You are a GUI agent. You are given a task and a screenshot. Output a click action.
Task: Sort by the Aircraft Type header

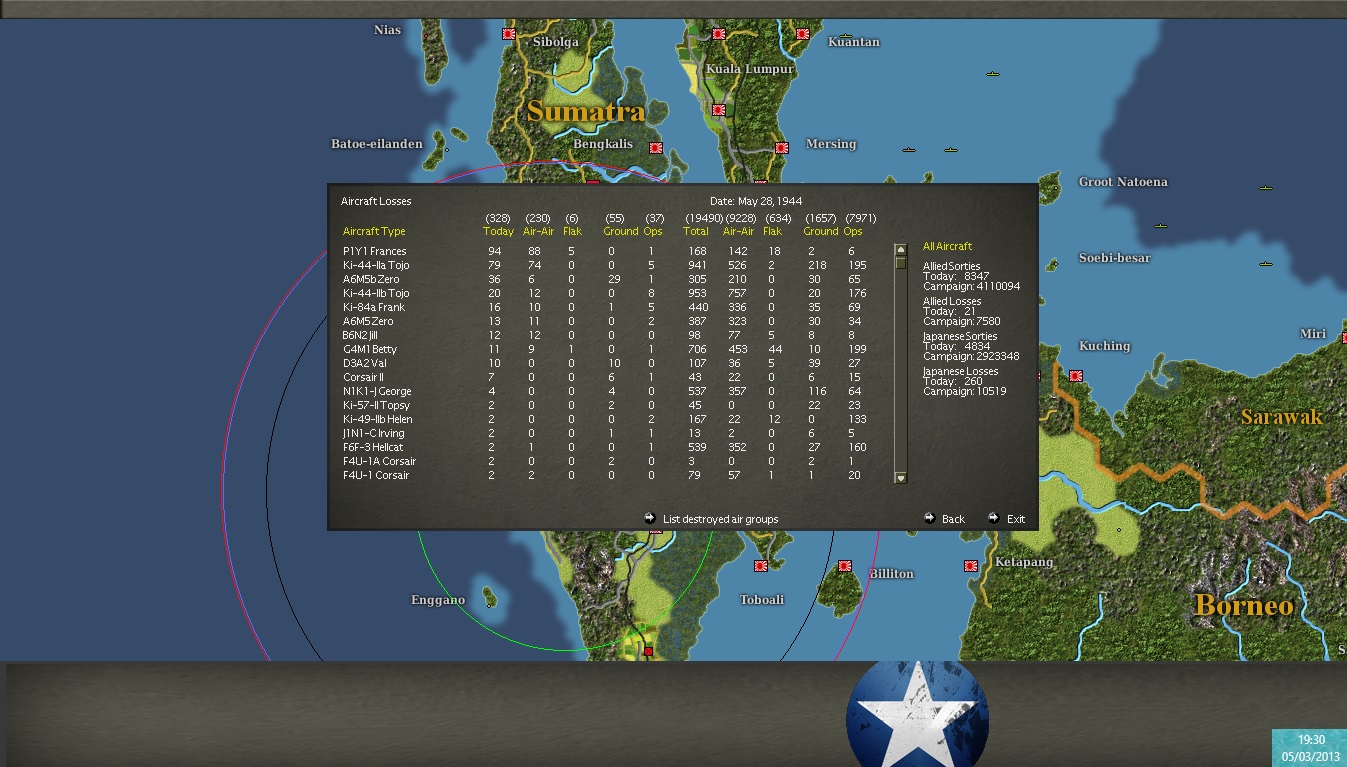click(x=374, y=232)
